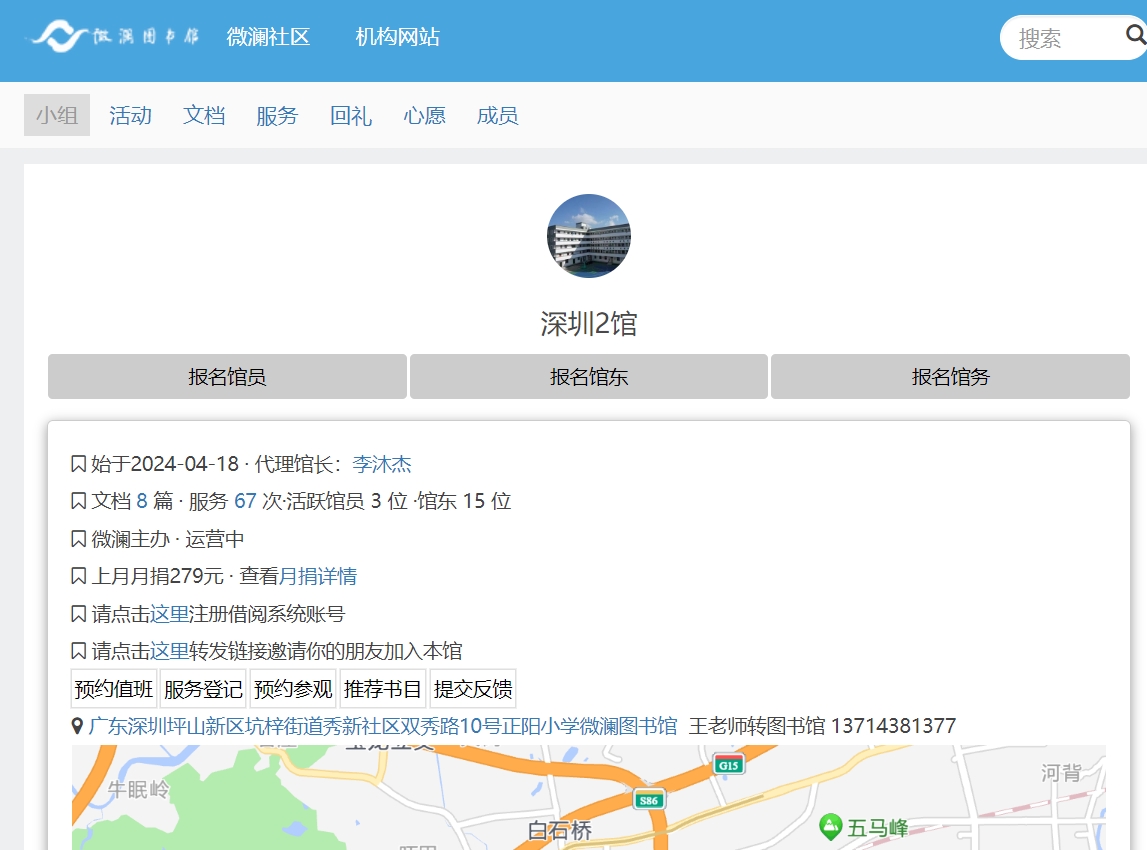Click the location pin icon before address
1147x850 pixels.
(x=77, y=726)
